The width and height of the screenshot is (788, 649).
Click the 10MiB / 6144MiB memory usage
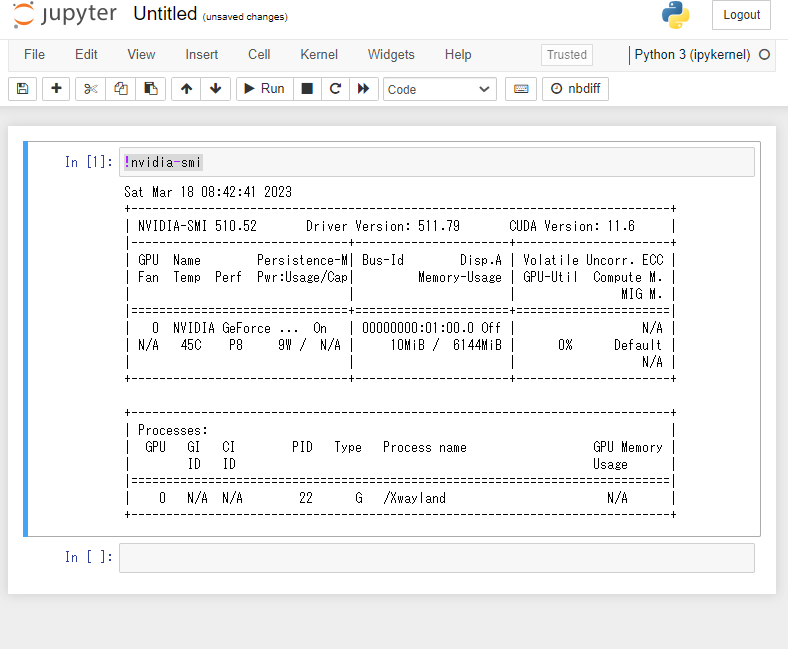tap(446, 345)
